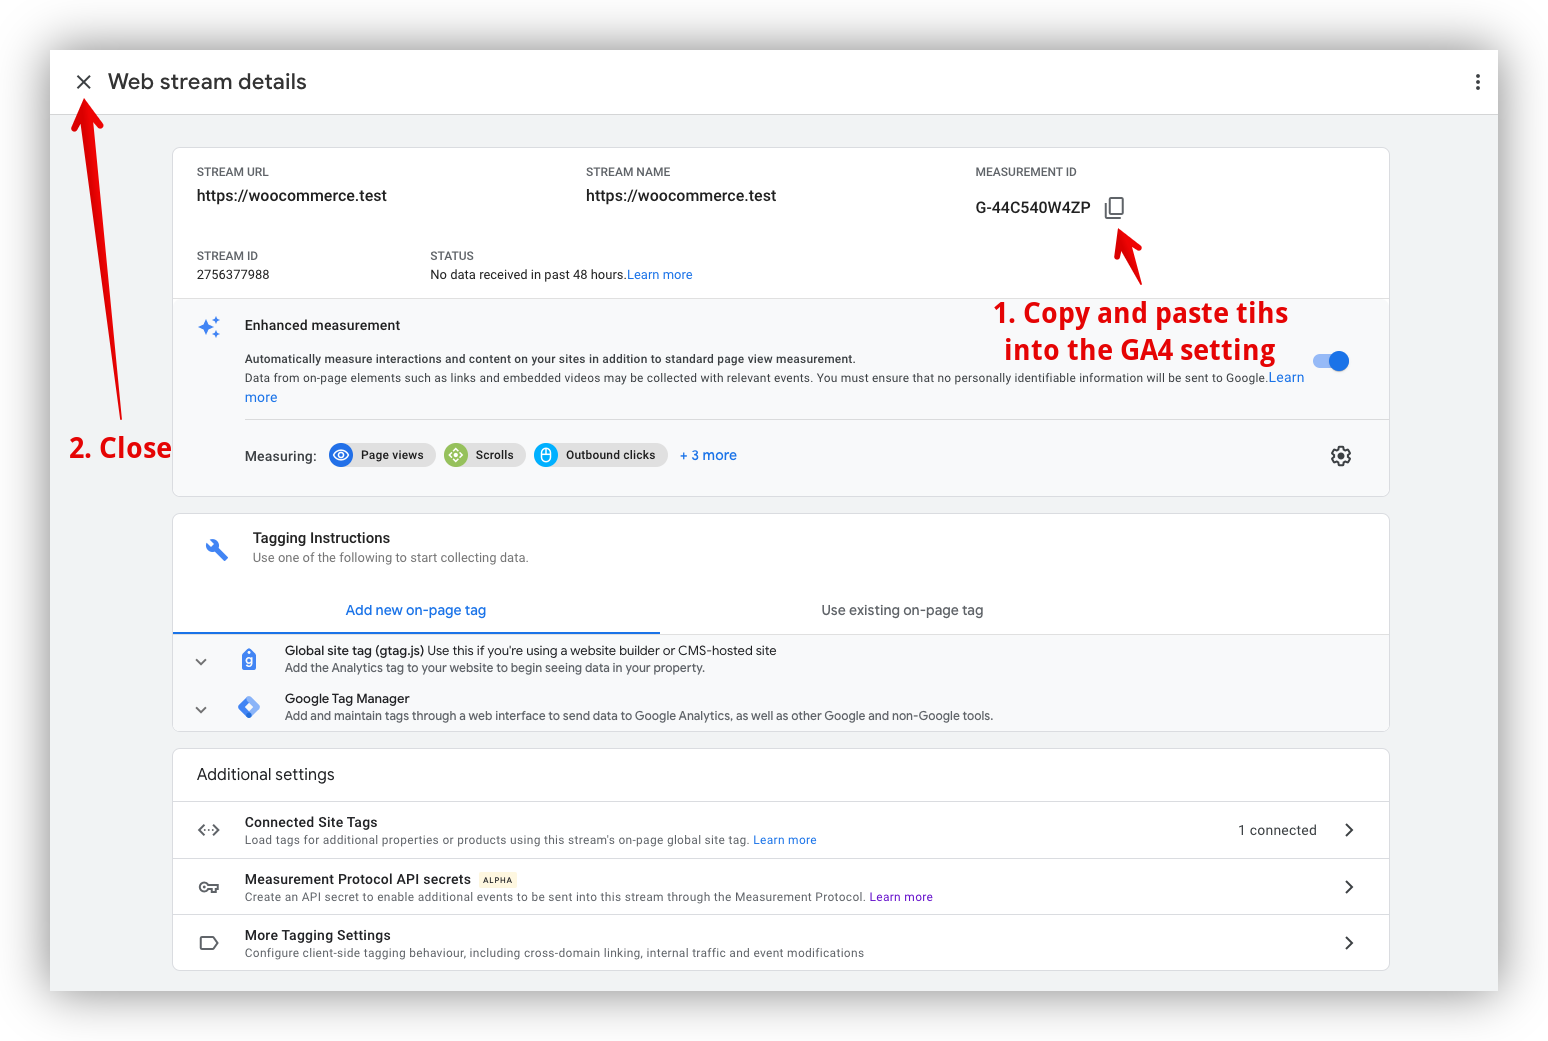Open Connected Site Tags chevron

(1349, 830)
